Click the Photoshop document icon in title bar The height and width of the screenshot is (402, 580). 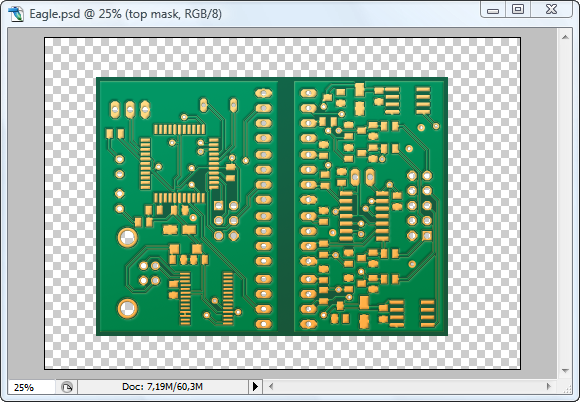pos(16,14)
